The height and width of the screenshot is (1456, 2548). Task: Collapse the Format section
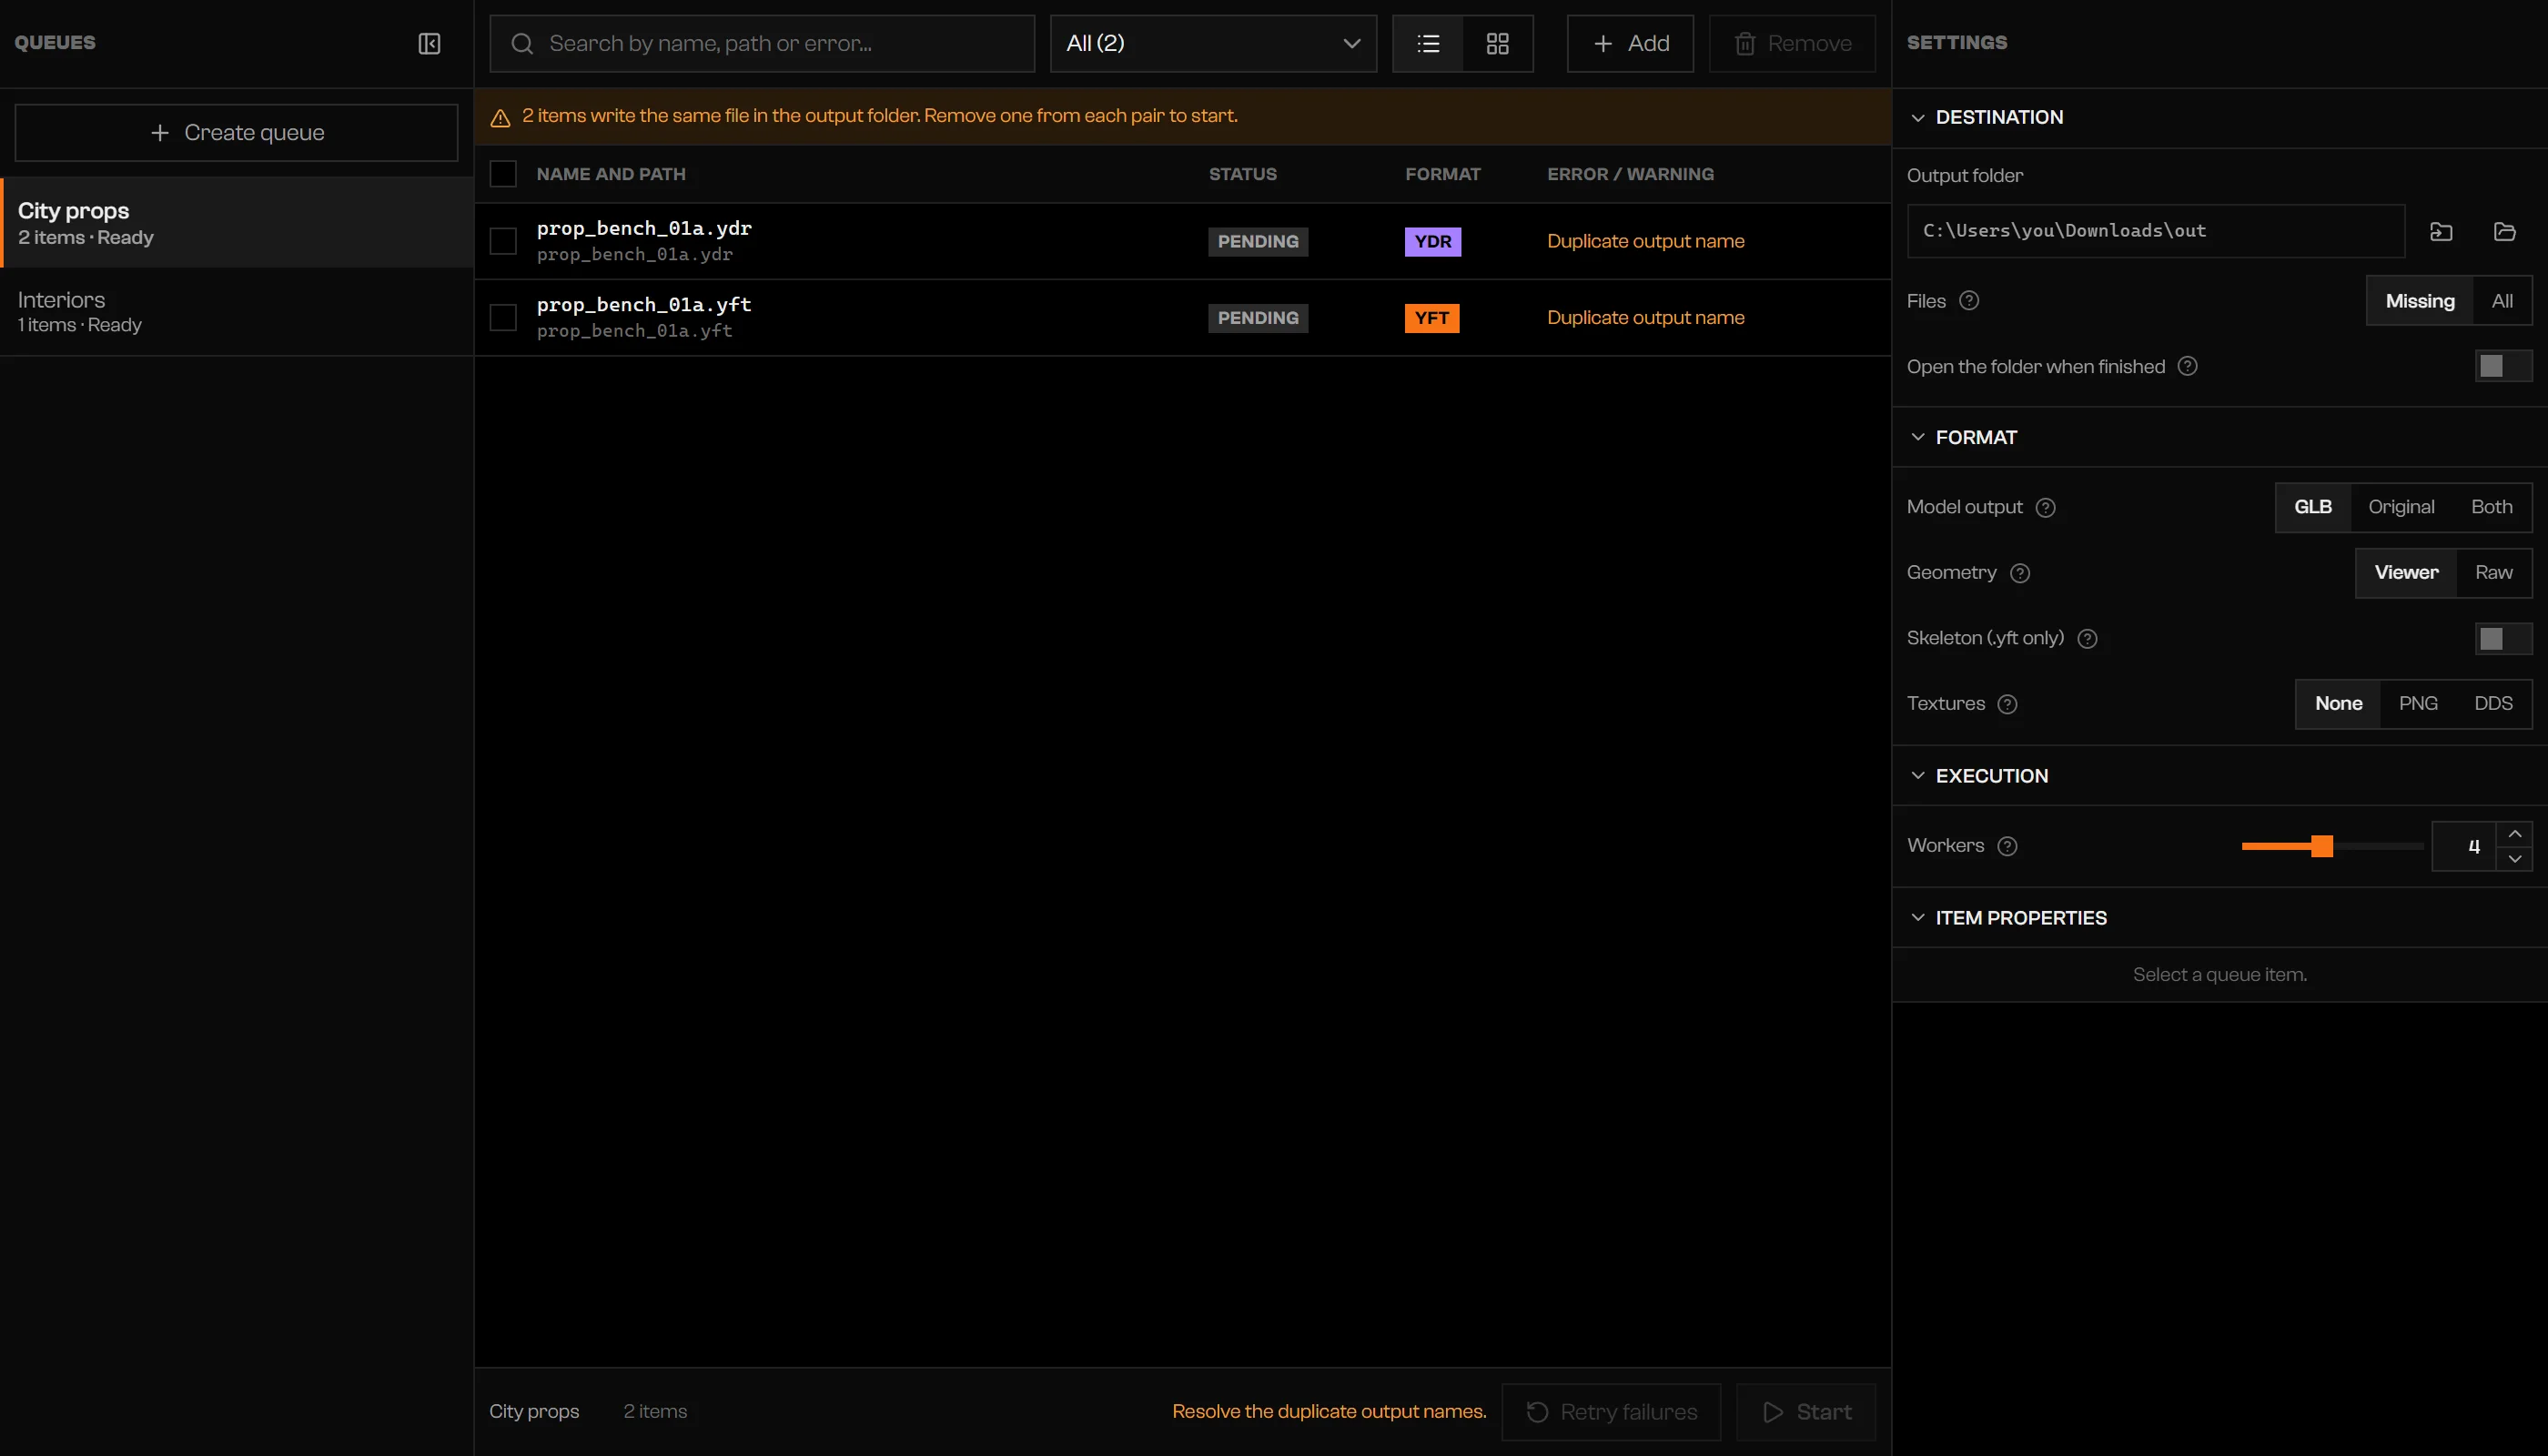pyautogui.click(x=1917, y=437)
